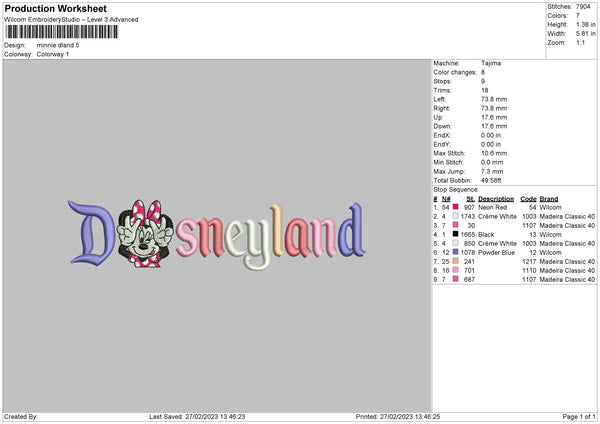Click stitch count '1665' in the Black row

pos(468,234)
